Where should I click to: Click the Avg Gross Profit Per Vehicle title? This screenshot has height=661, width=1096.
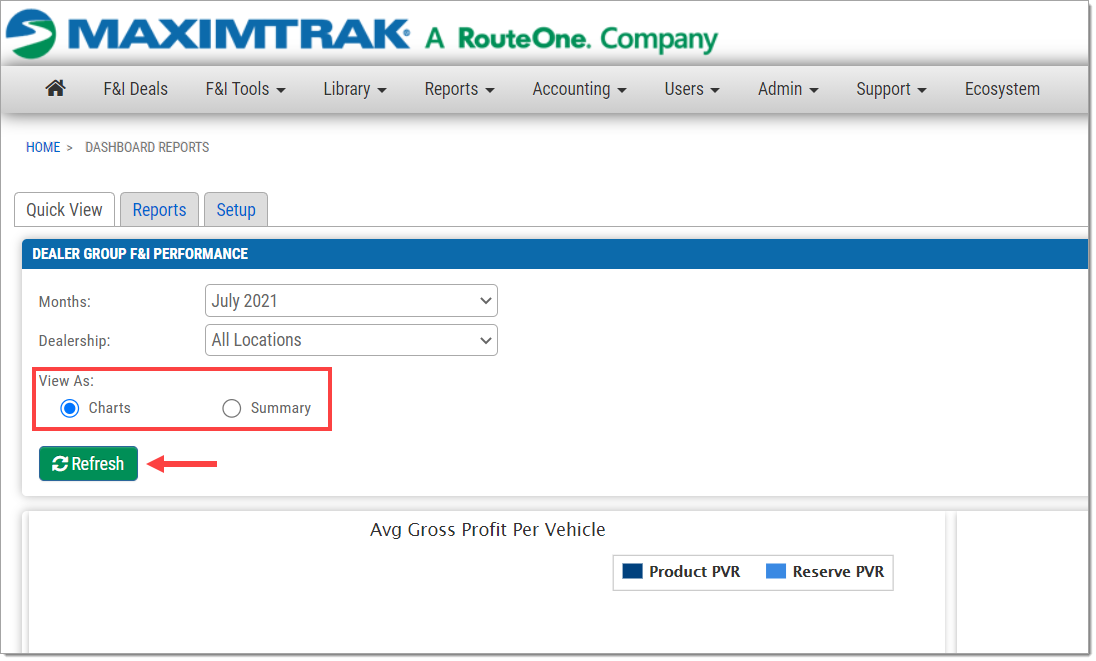pyautogui.click(x=487, y=530)
